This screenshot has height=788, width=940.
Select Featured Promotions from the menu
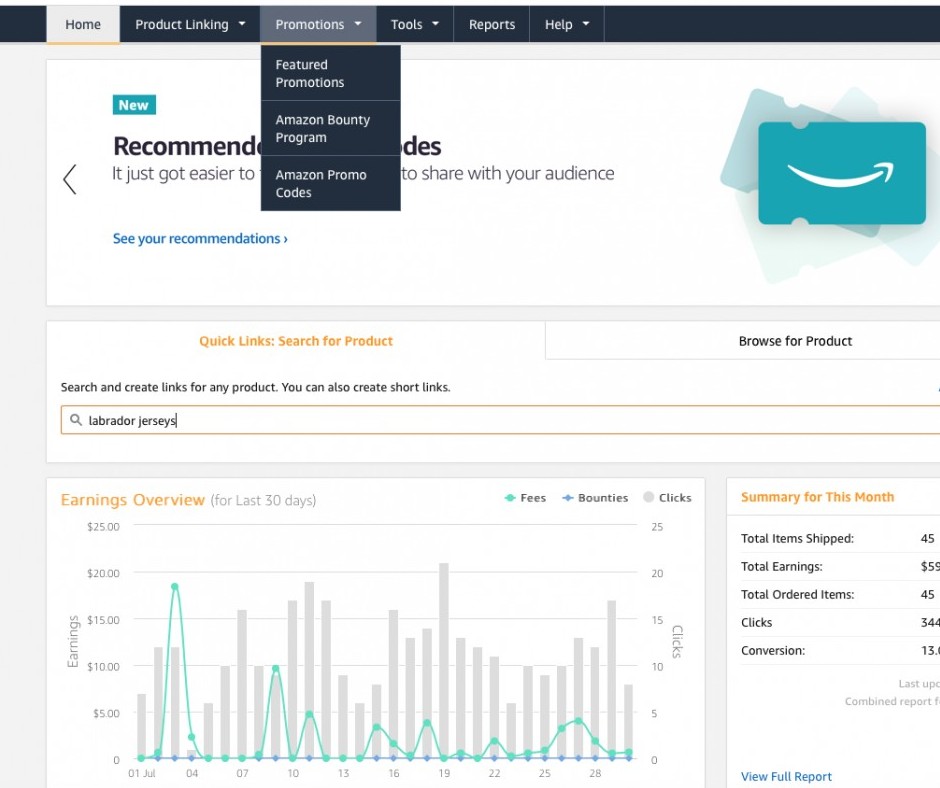330,73
